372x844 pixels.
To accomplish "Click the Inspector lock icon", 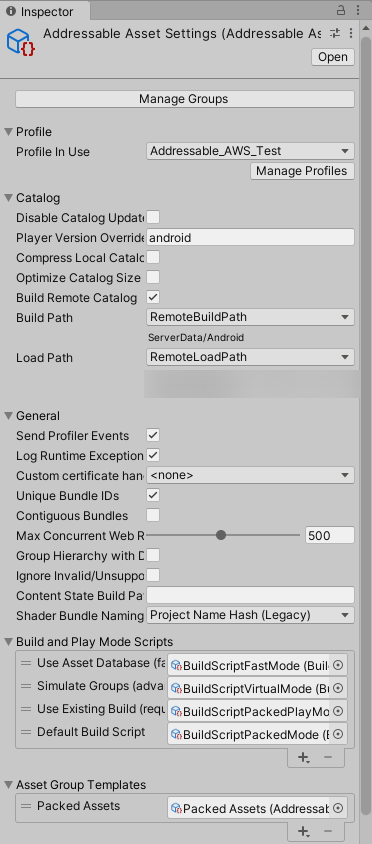I will [341, 10].
